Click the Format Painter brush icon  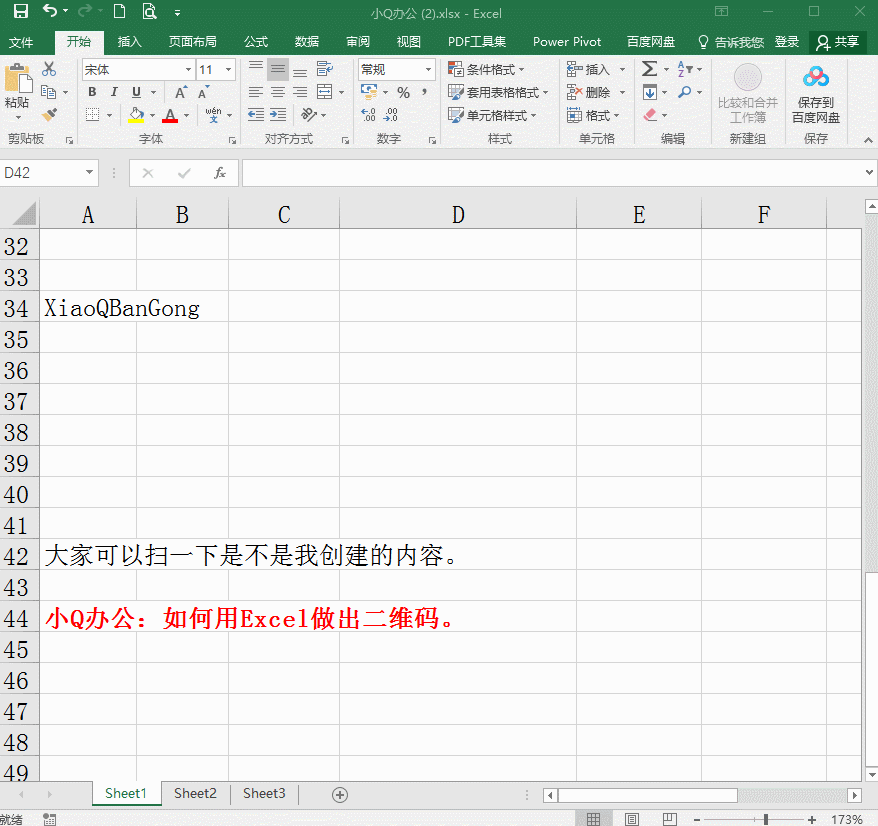49,115
